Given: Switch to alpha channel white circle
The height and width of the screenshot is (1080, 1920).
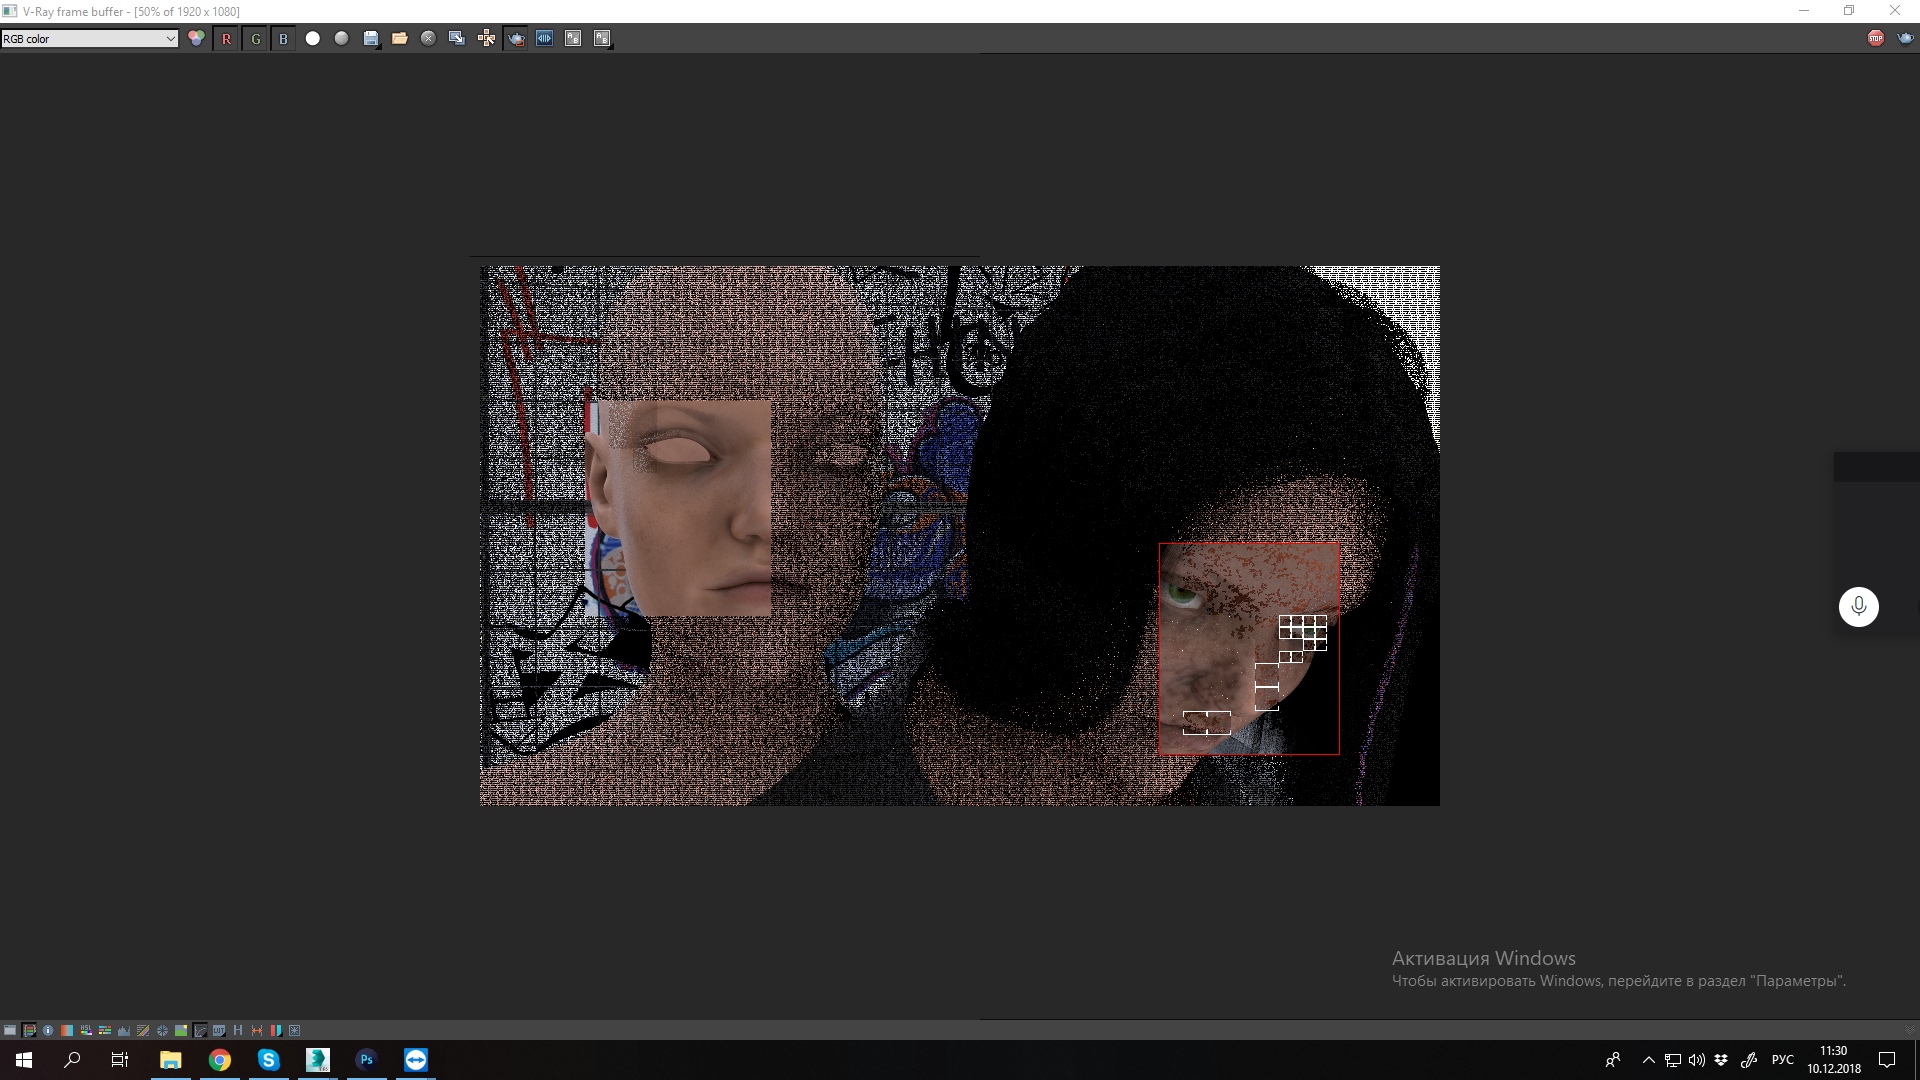Looking at the screenshot, I should coord(313,39).
